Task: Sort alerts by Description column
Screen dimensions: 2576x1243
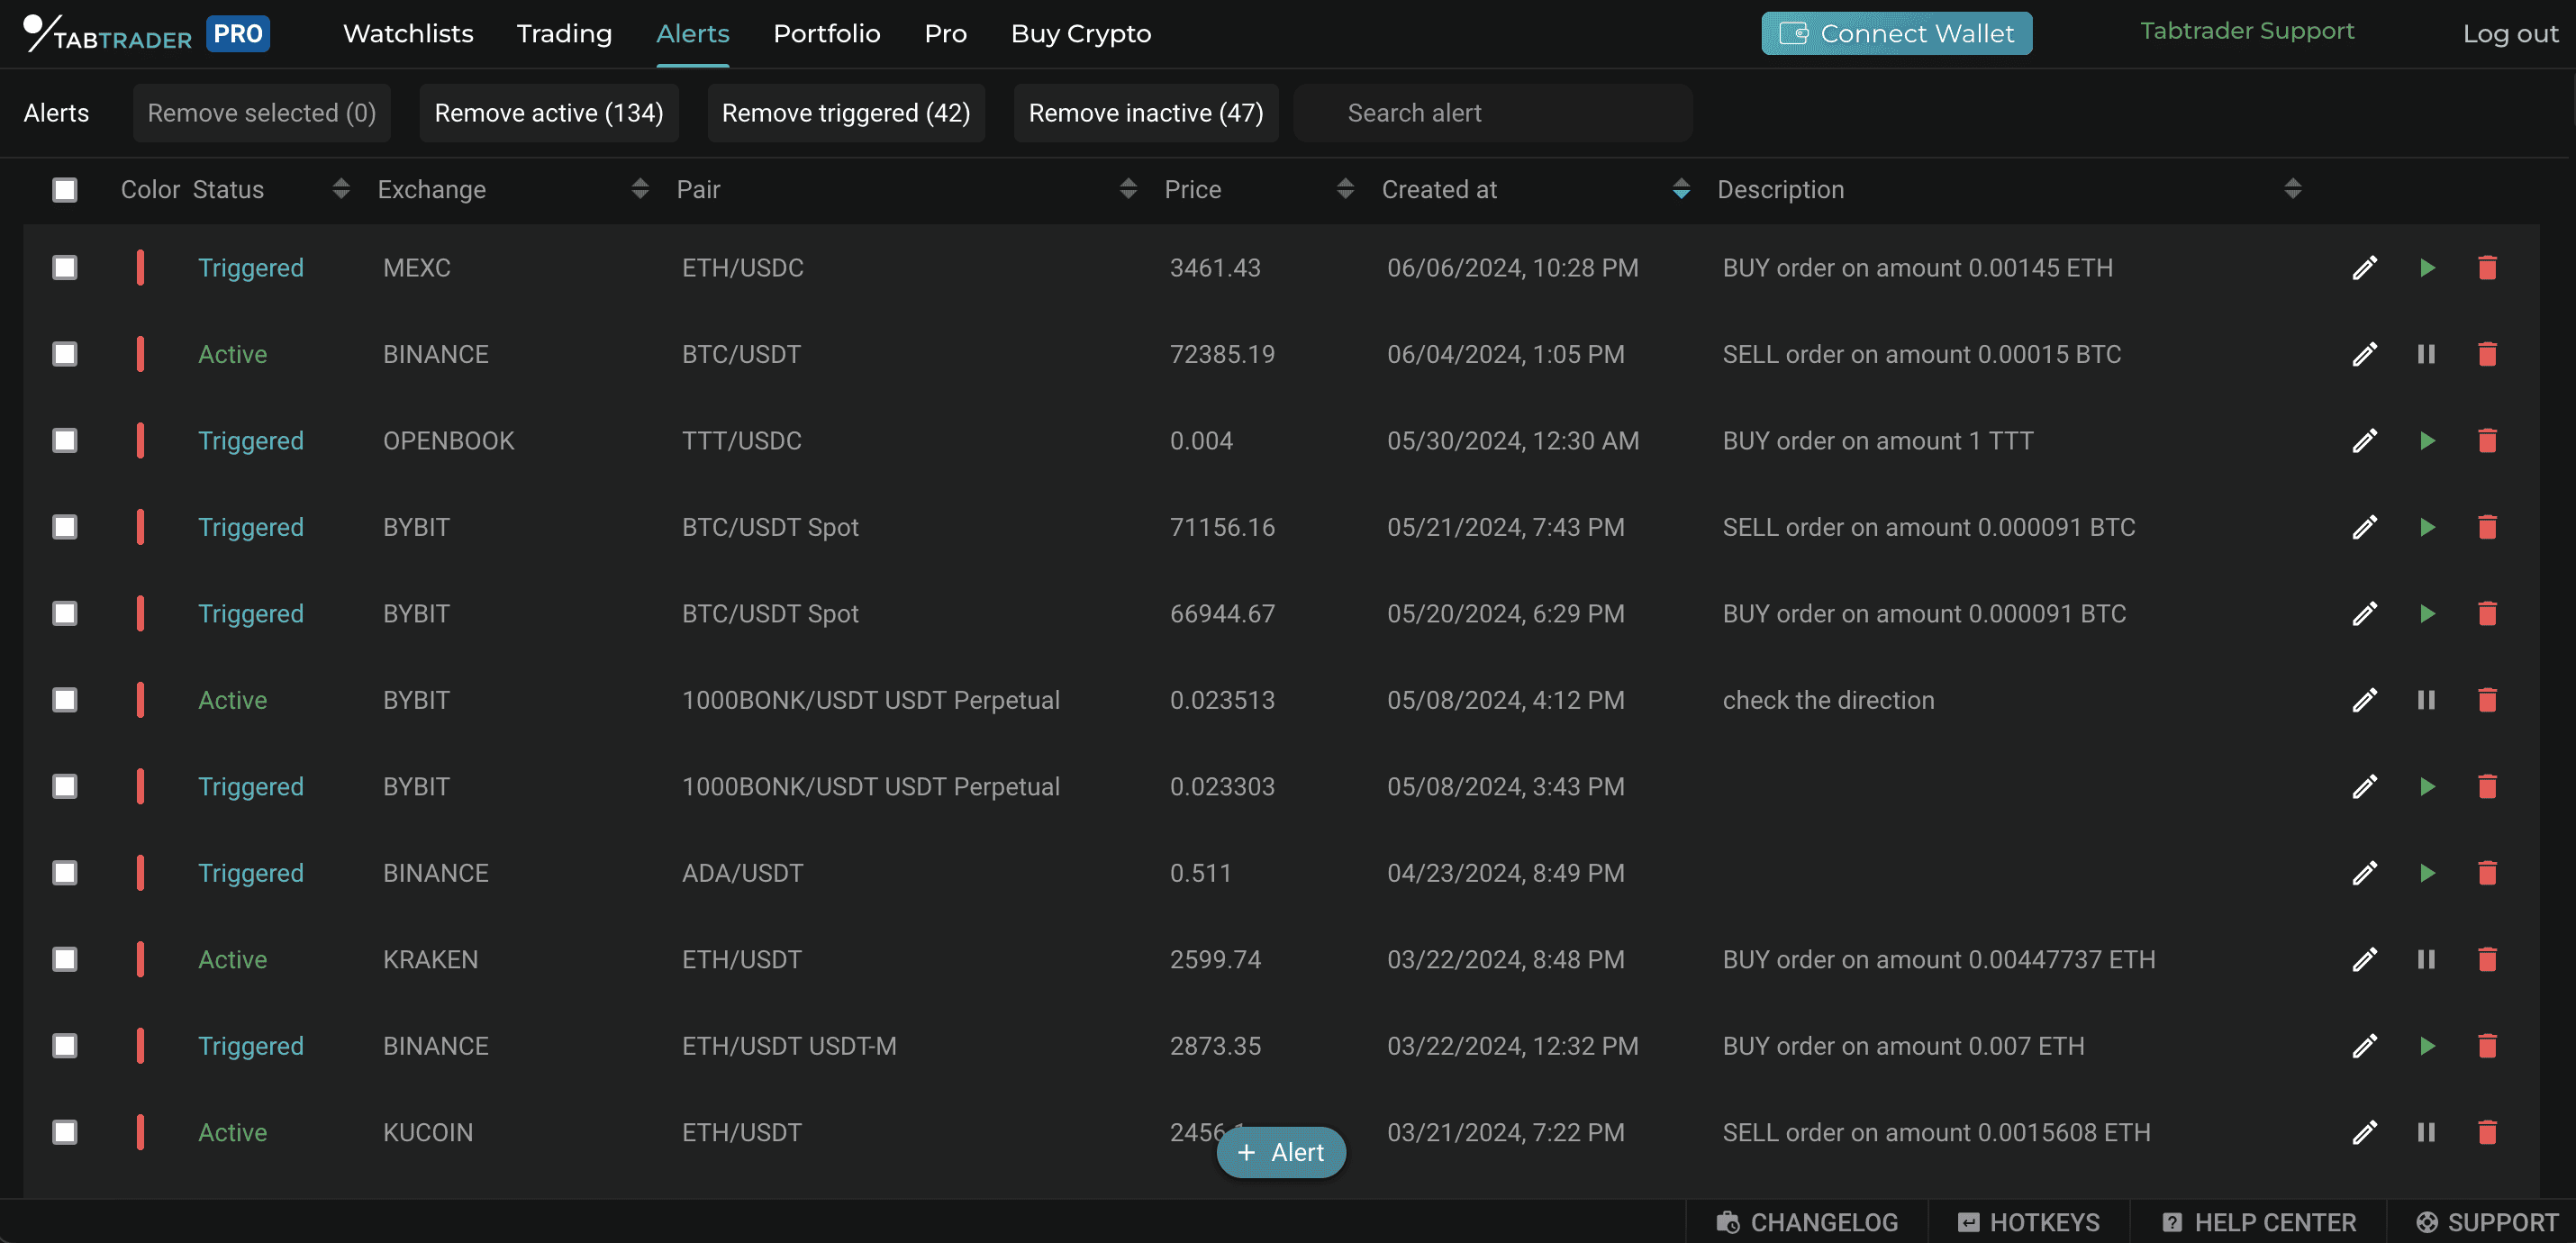Action: point(2293,189)
